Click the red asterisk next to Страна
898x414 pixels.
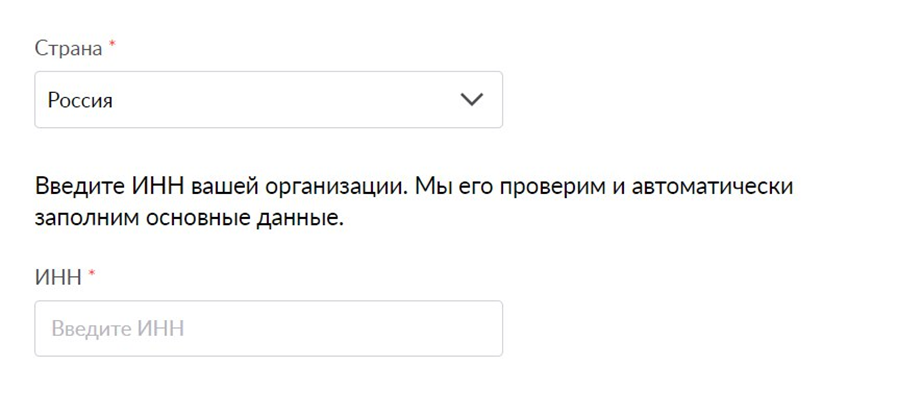113,47
